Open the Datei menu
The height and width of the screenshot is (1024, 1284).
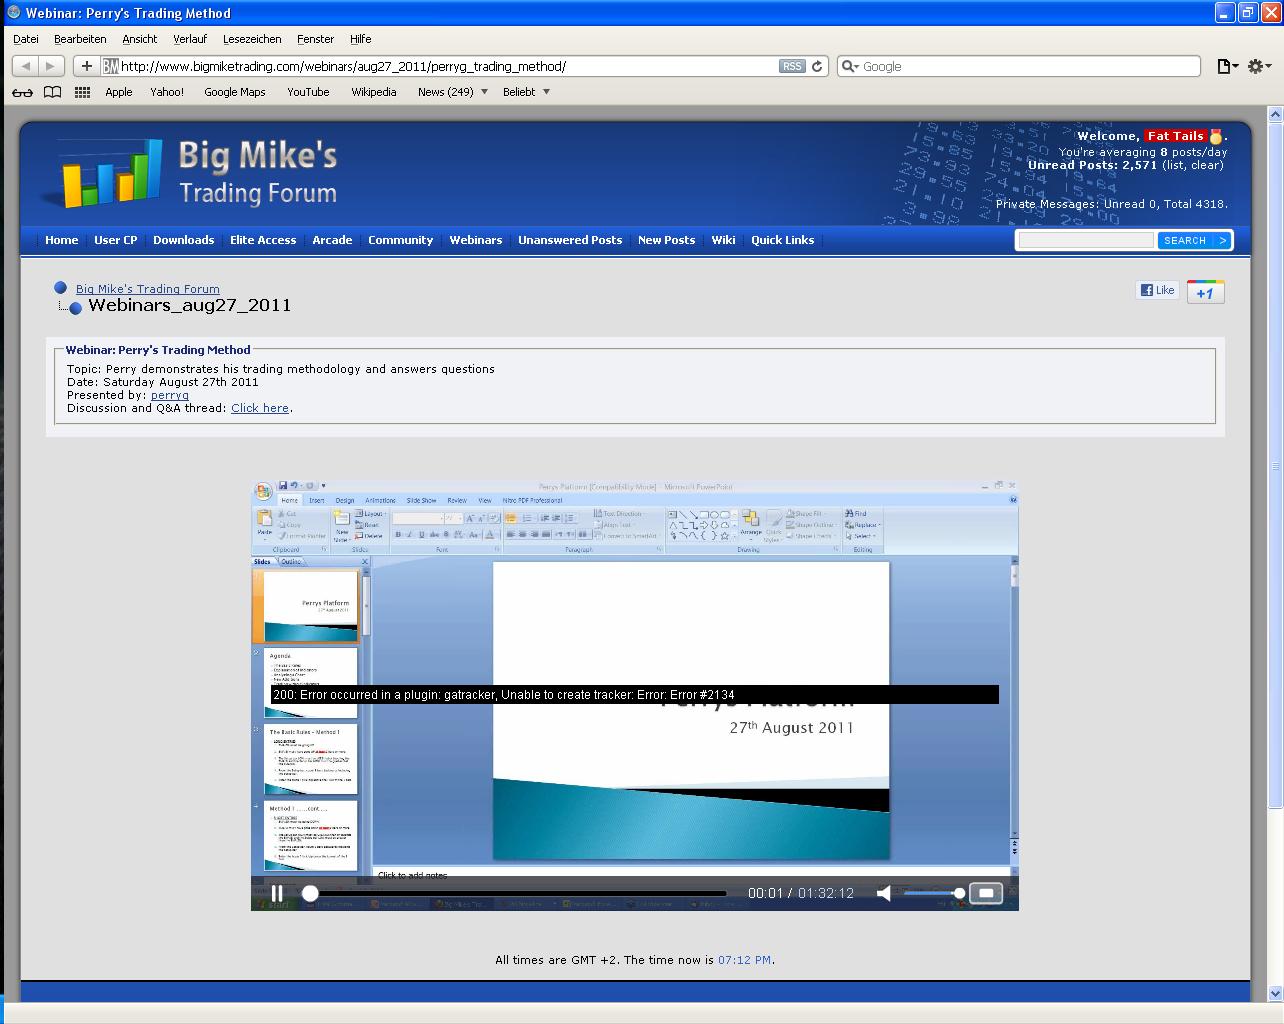coord(26,39)
